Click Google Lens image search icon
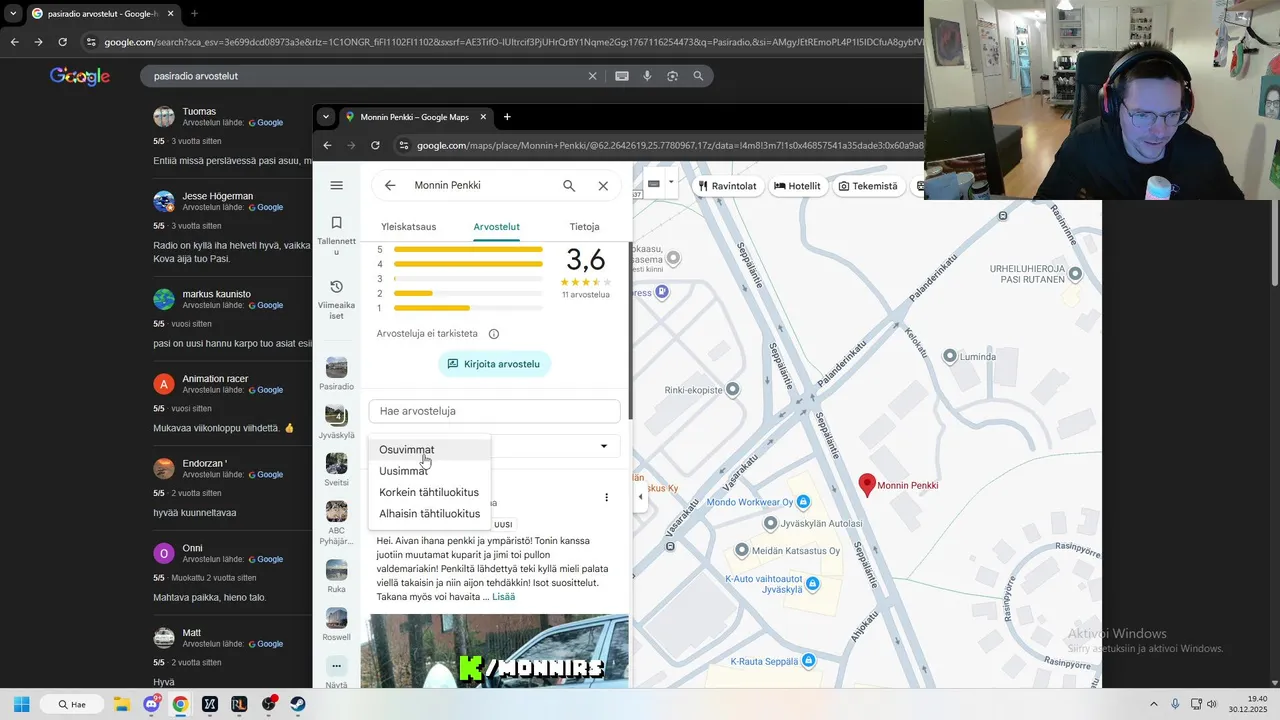The height and width of the screenshot is (720, 1280). click(x=672, y=76)
